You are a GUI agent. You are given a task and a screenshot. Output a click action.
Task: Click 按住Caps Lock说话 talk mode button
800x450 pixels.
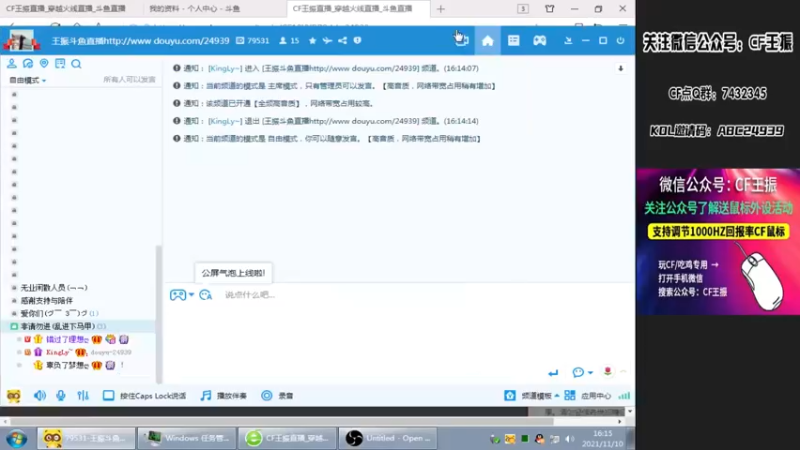click(x=144, y=396)
